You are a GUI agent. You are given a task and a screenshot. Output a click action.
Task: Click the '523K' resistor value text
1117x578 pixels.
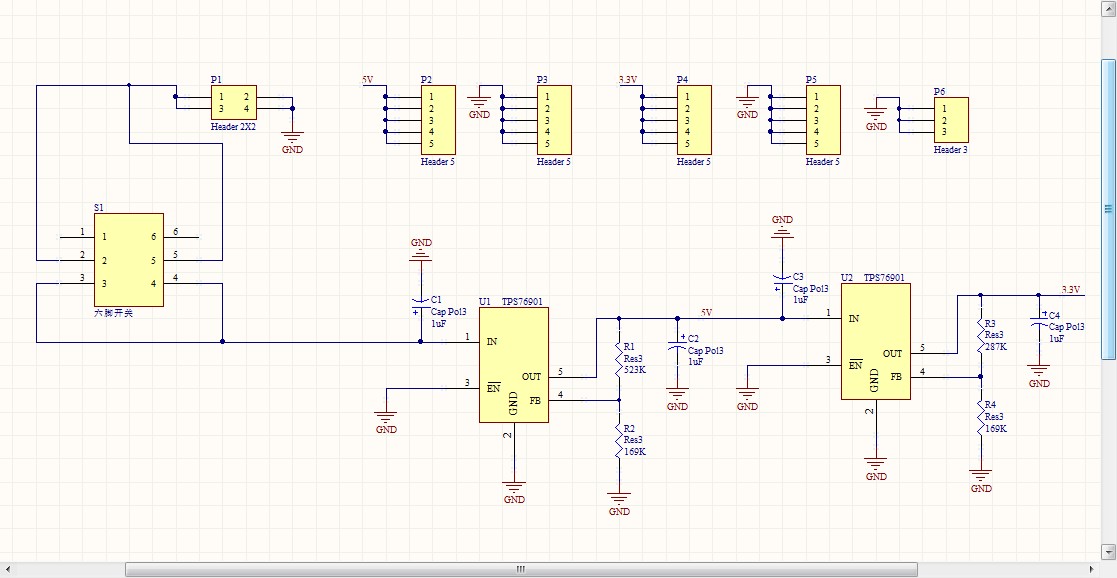pos(635,370)
